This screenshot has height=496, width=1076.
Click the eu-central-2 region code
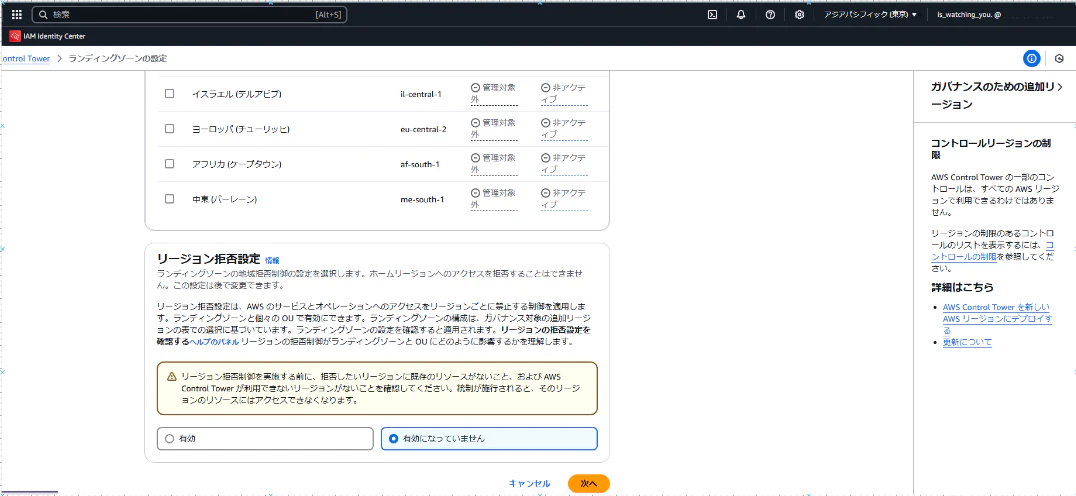coord(423,128)
